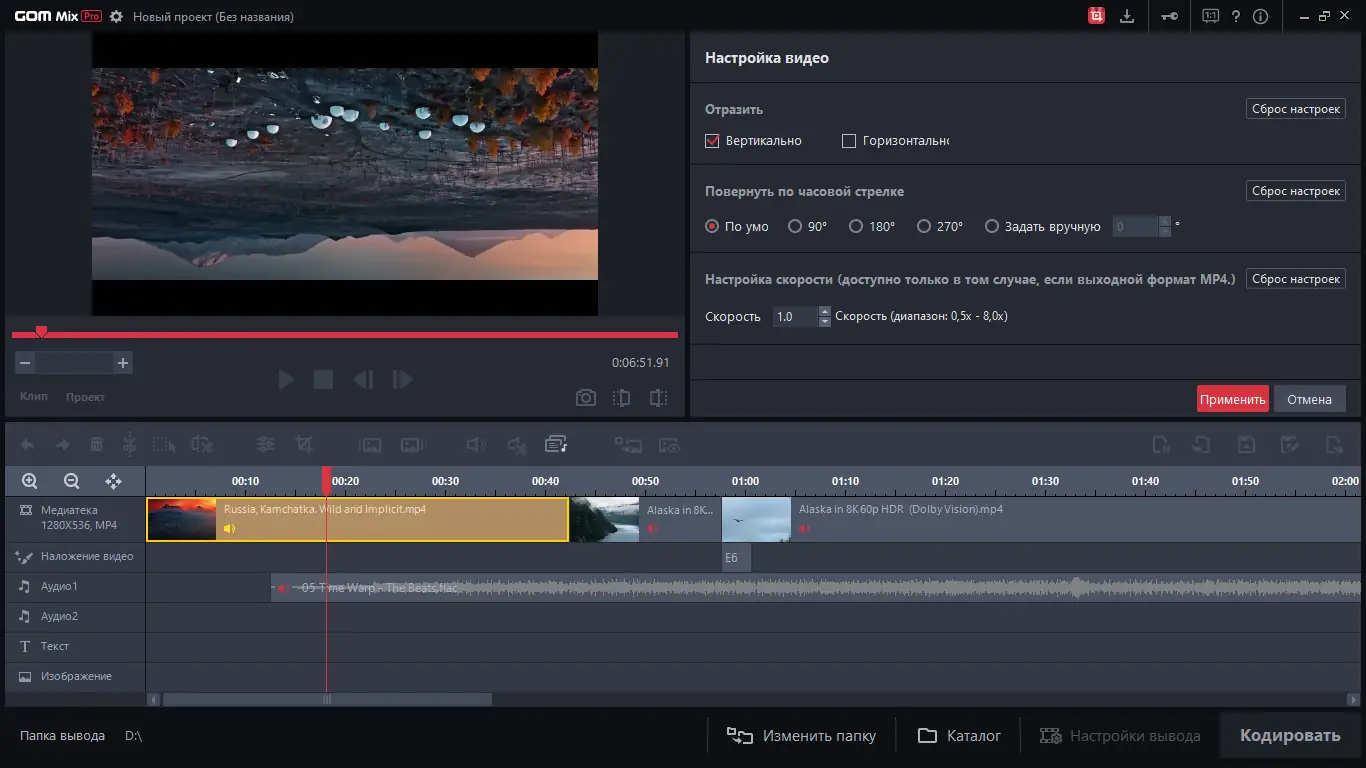Uncheck the Вертикально flip checkbox
The width and height of the screenshot is (1366, 768).
(x=713, y=141)
